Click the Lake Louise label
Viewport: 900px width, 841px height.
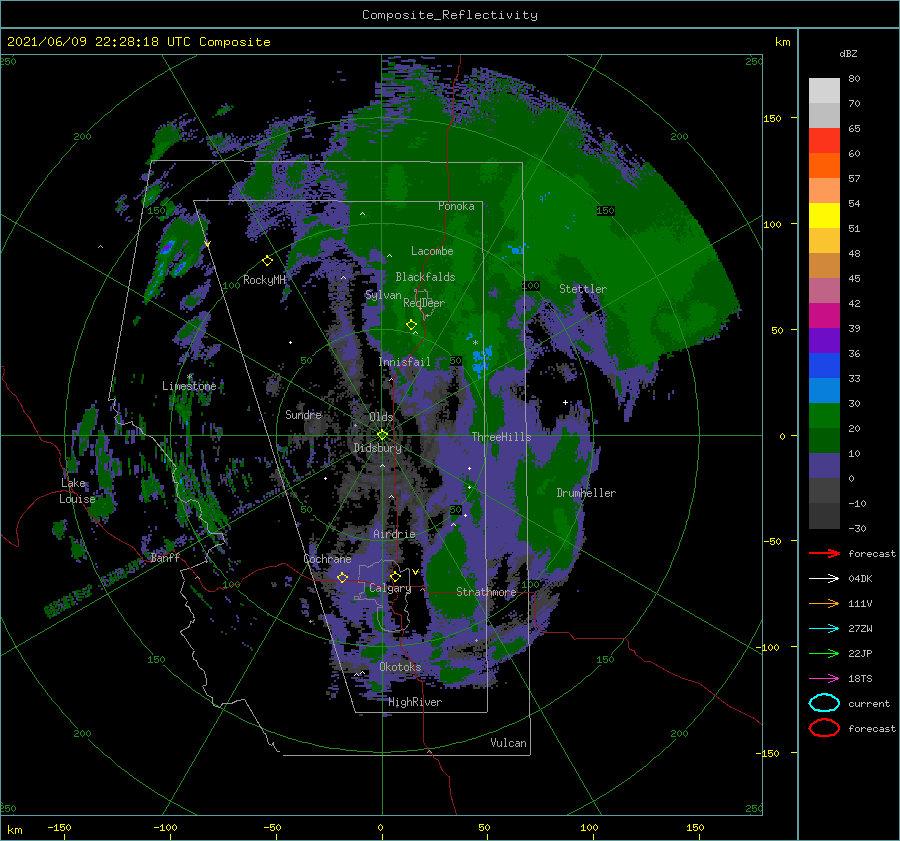[x=78, y=491]
